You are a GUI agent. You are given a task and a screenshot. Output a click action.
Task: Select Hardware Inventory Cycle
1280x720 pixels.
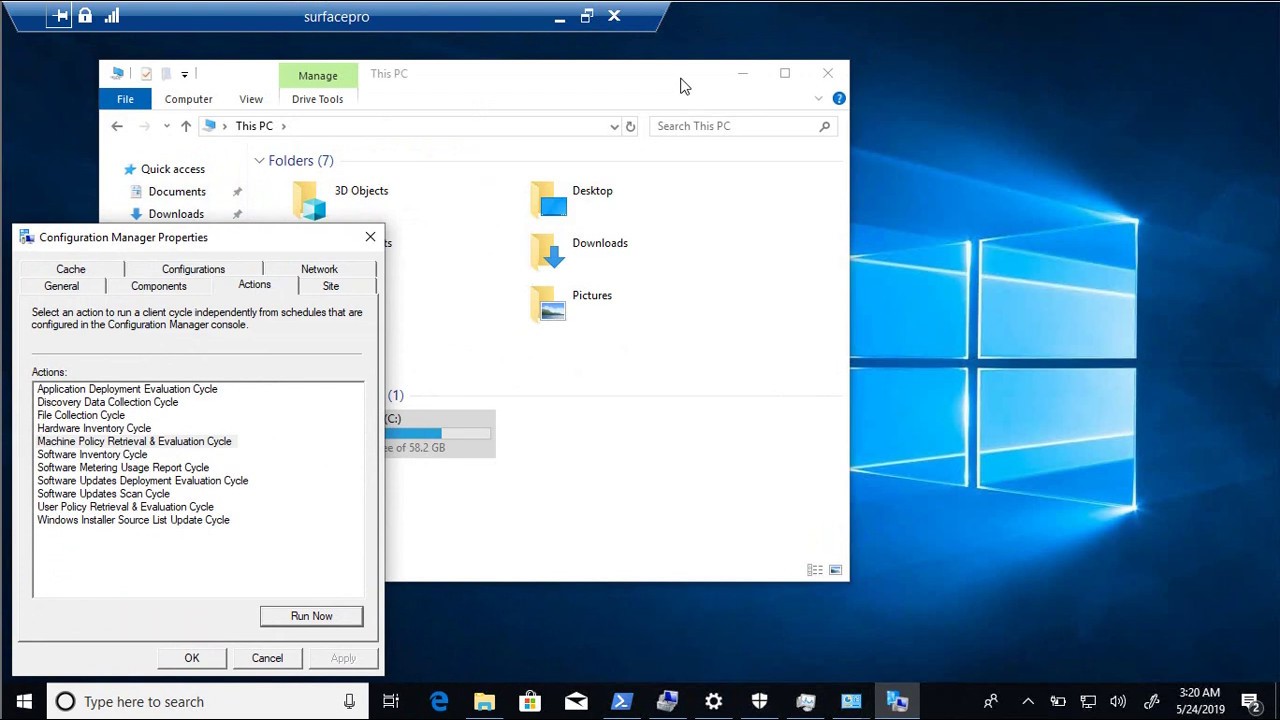(x=94, y=428)
